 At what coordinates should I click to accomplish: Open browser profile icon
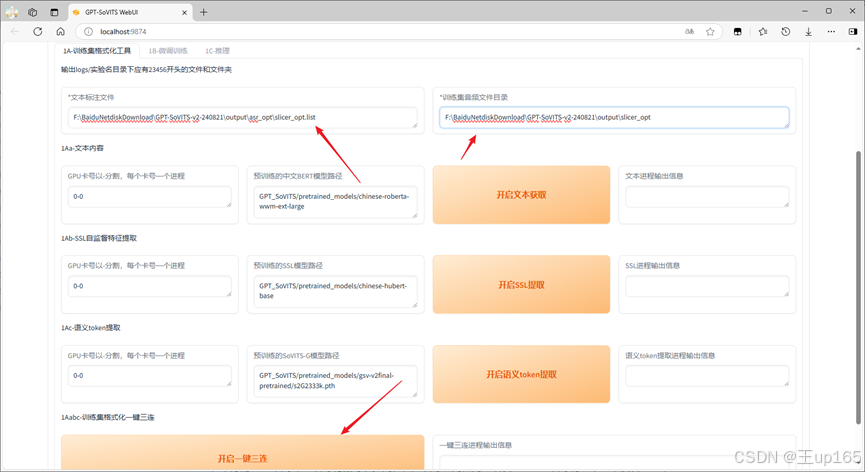pos(12,12)
